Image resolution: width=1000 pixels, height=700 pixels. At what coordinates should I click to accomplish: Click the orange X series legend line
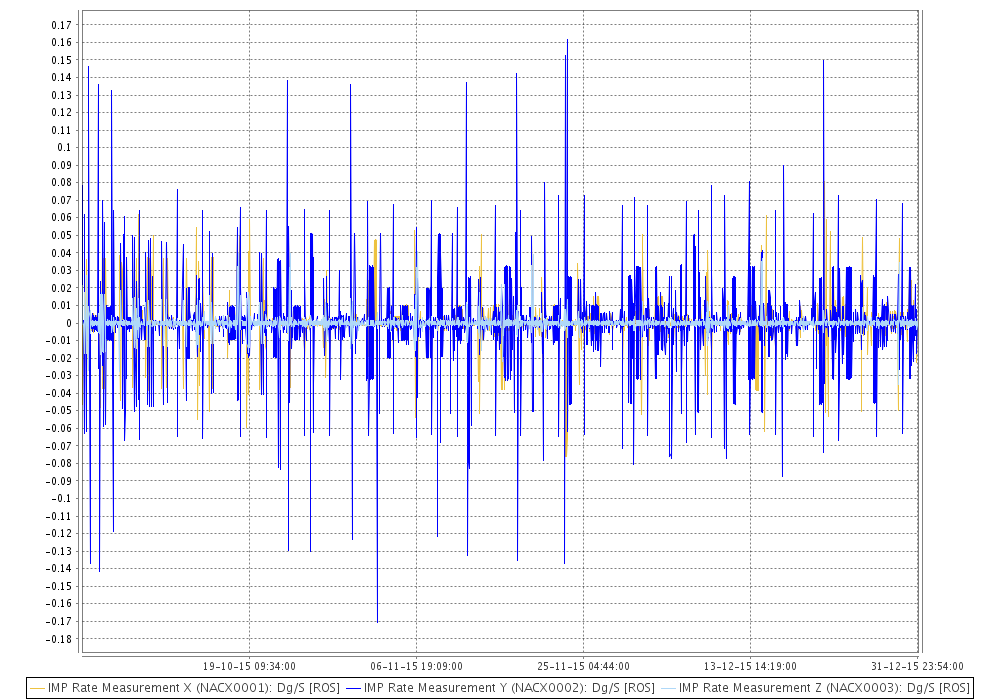pos(38,688)
